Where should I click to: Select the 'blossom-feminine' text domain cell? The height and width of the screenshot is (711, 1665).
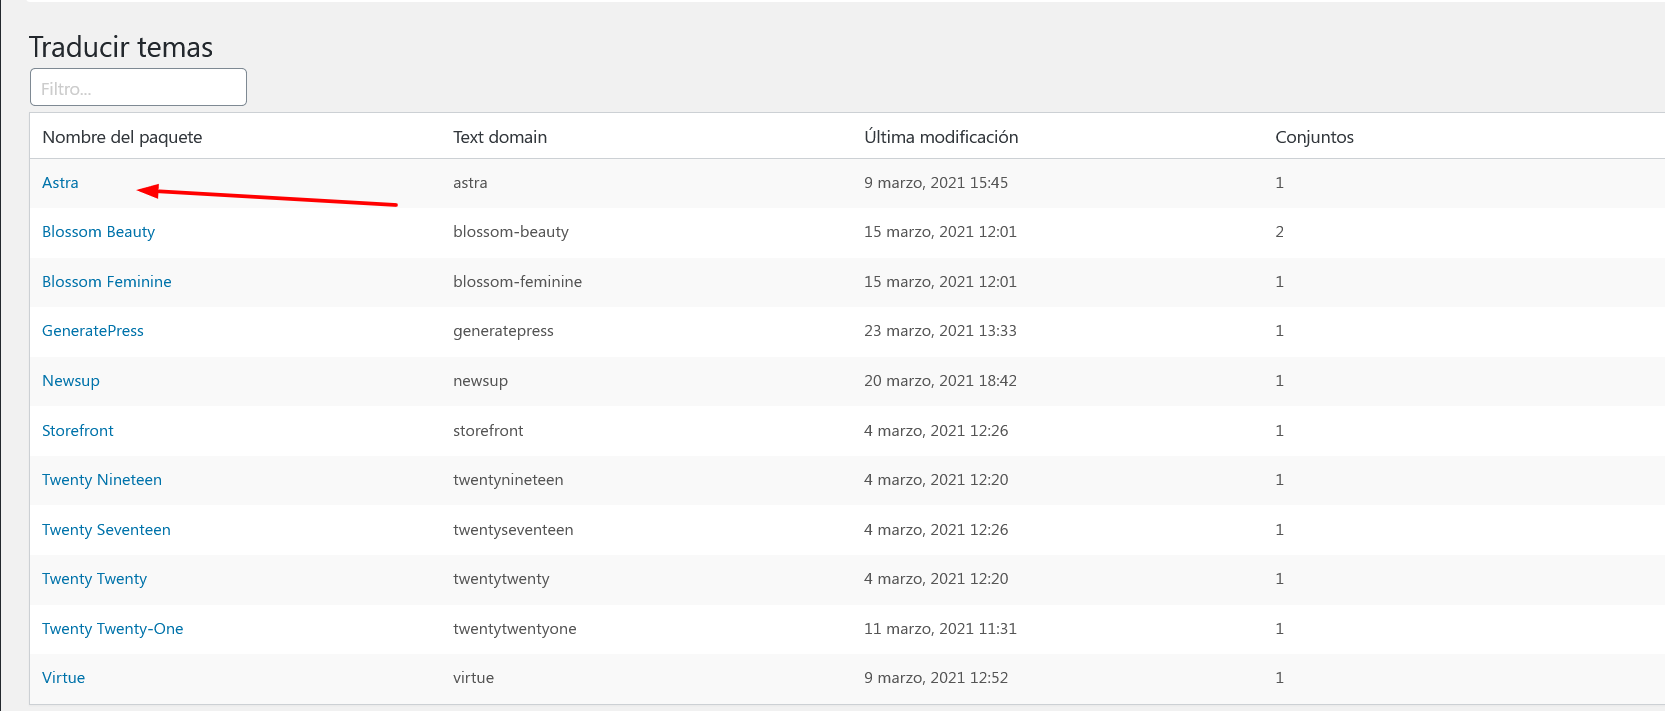[517, 282]
